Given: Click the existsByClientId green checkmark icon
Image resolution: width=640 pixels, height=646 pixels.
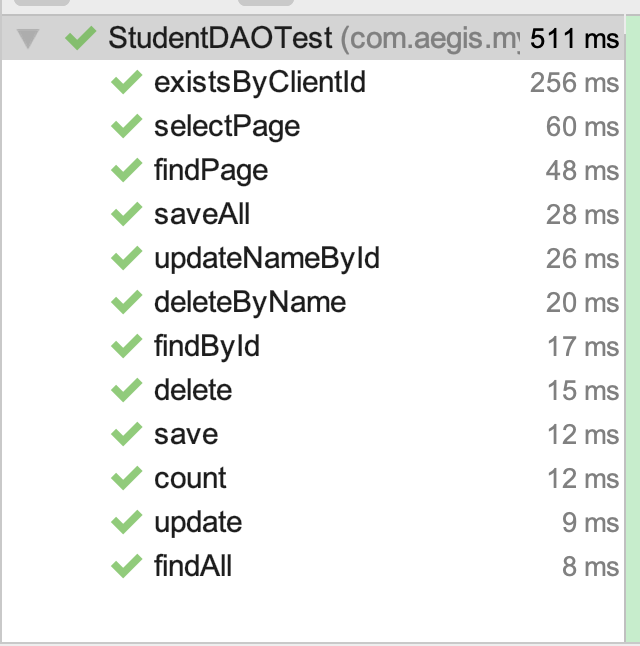Looking at the screenshot, I should [126, 83].
